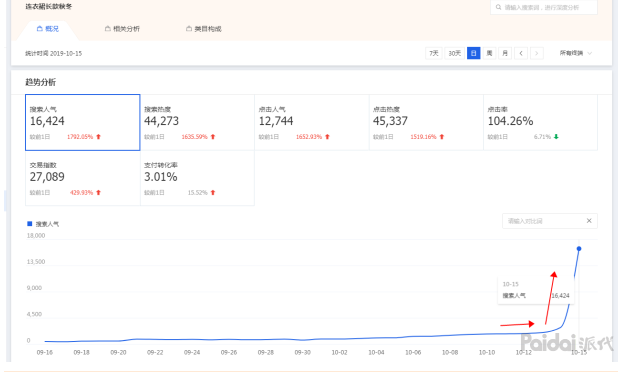
Task: Select the 支付转化率 3.01% metric card
Action: [x=197, y=178]
